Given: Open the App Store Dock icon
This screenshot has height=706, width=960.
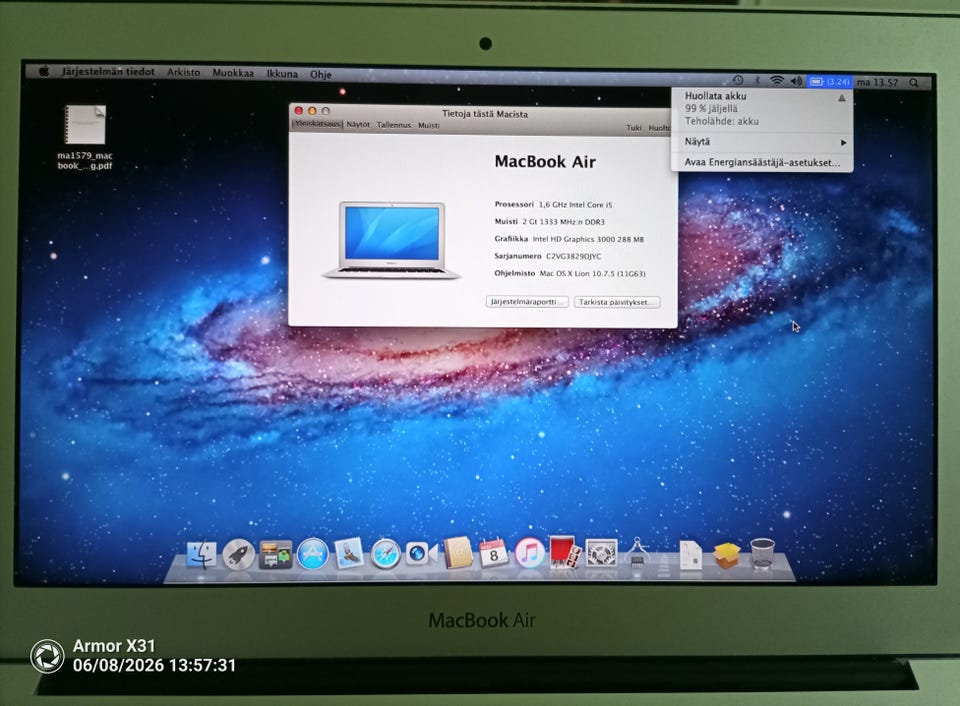Looking at the screenshot, I should [313, 554].
